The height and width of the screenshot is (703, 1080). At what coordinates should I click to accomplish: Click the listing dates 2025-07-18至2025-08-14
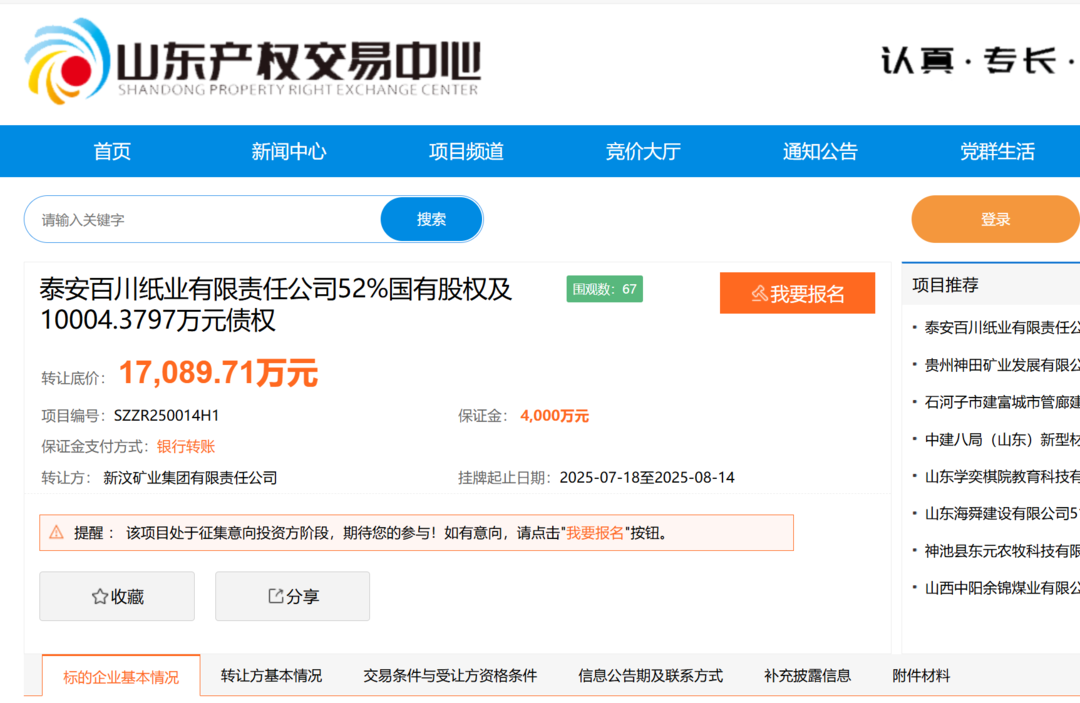[x=647, y=478]
